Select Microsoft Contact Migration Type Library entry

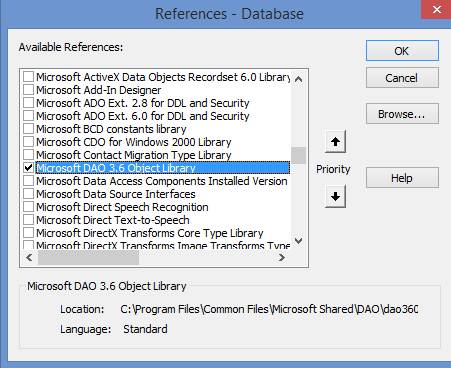coord(134,155)
